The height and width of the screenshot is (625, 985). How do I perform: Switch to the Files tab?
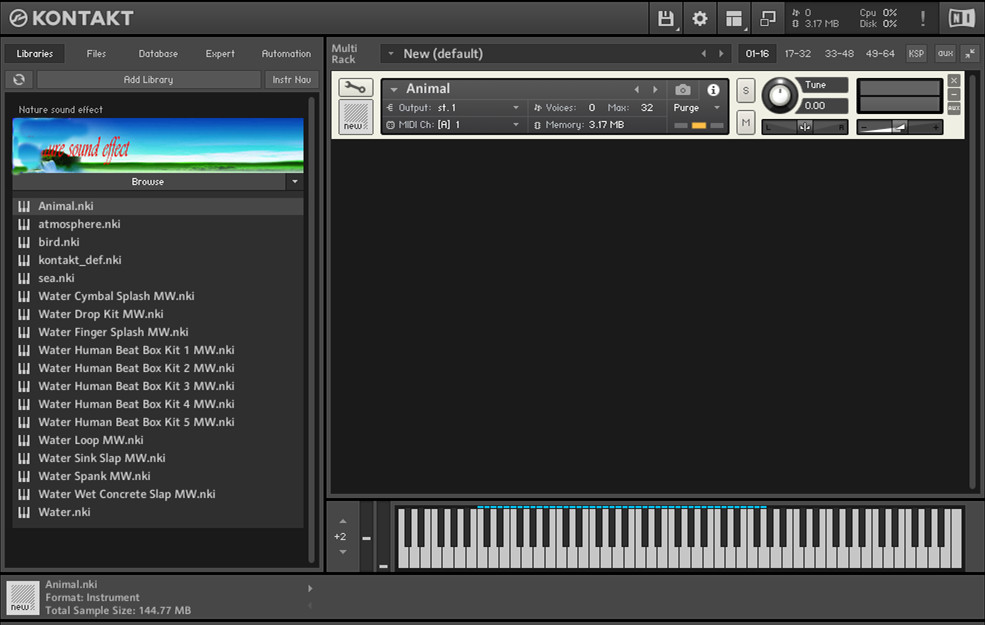pos(96,53)
